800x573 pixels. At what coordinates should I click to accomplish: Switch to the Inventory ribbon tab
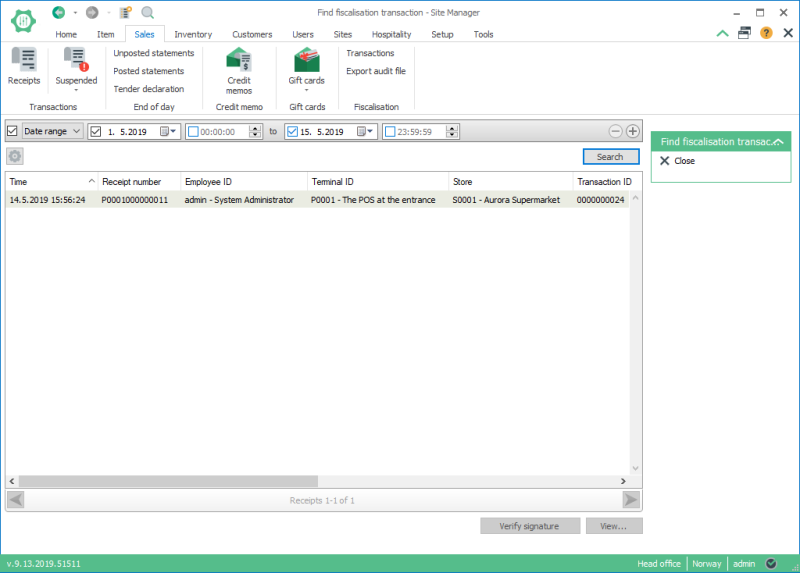(193, 34)
